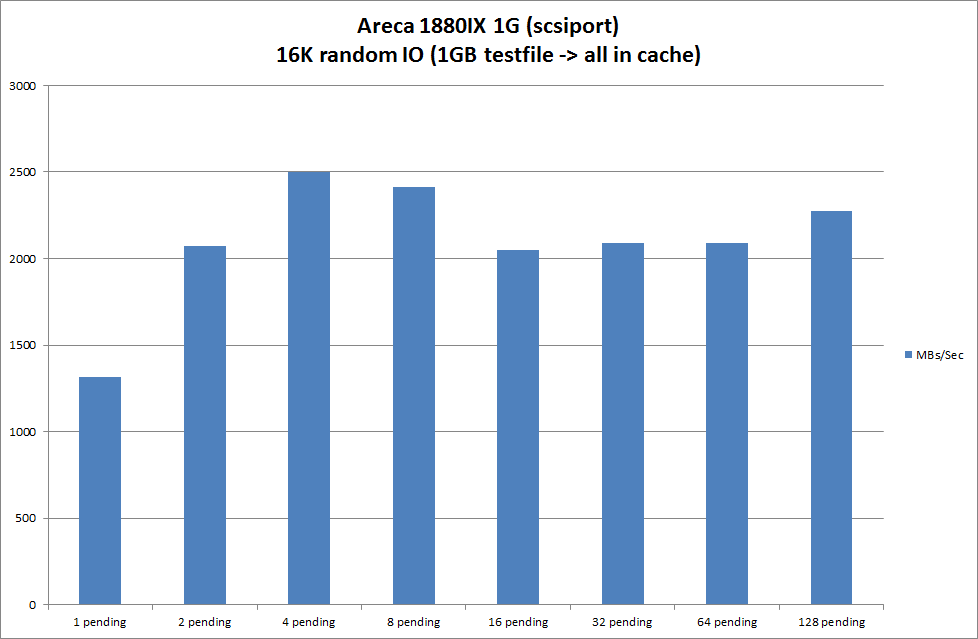Select the y-axis value 1500
This screenshot has width=978, height=639.
[x=22, y=345]
